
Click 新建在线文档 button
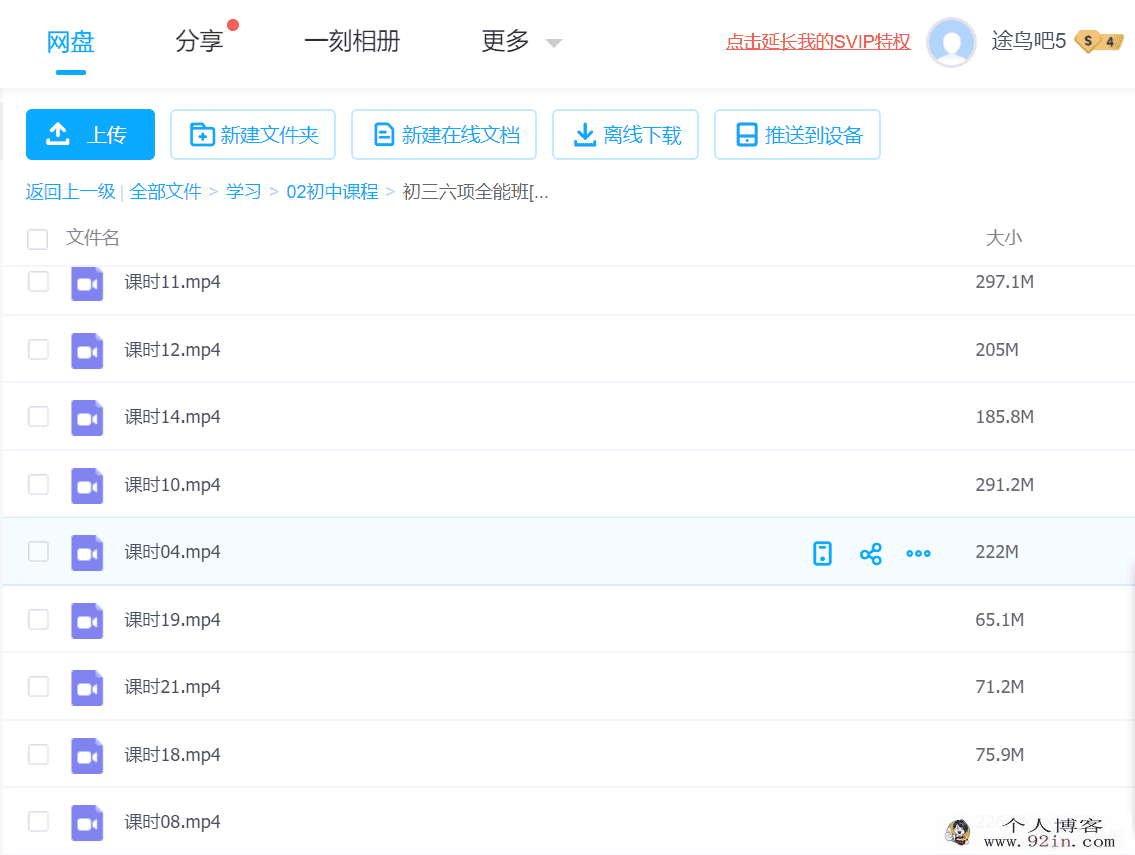(x=444, y=135)
